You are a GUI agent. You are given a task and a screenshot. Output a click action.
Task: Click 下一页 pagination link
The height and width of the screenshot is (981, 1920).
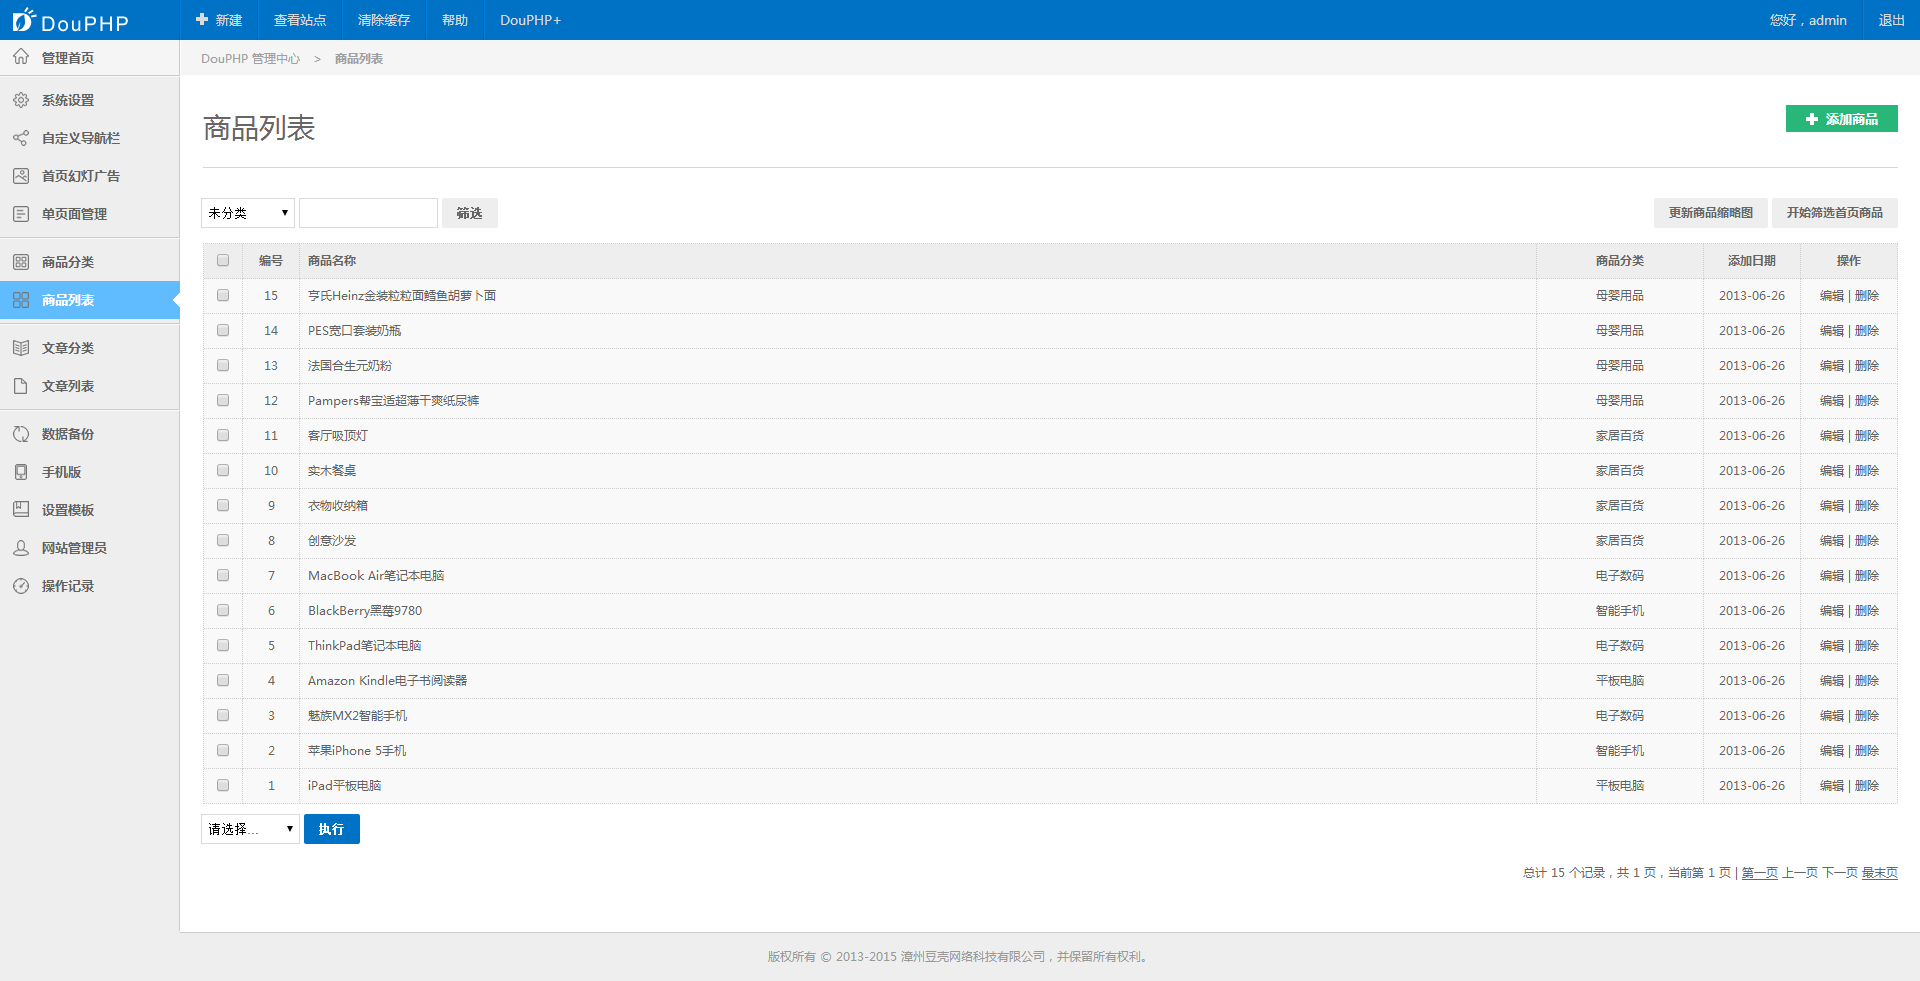coord(1839,873)
